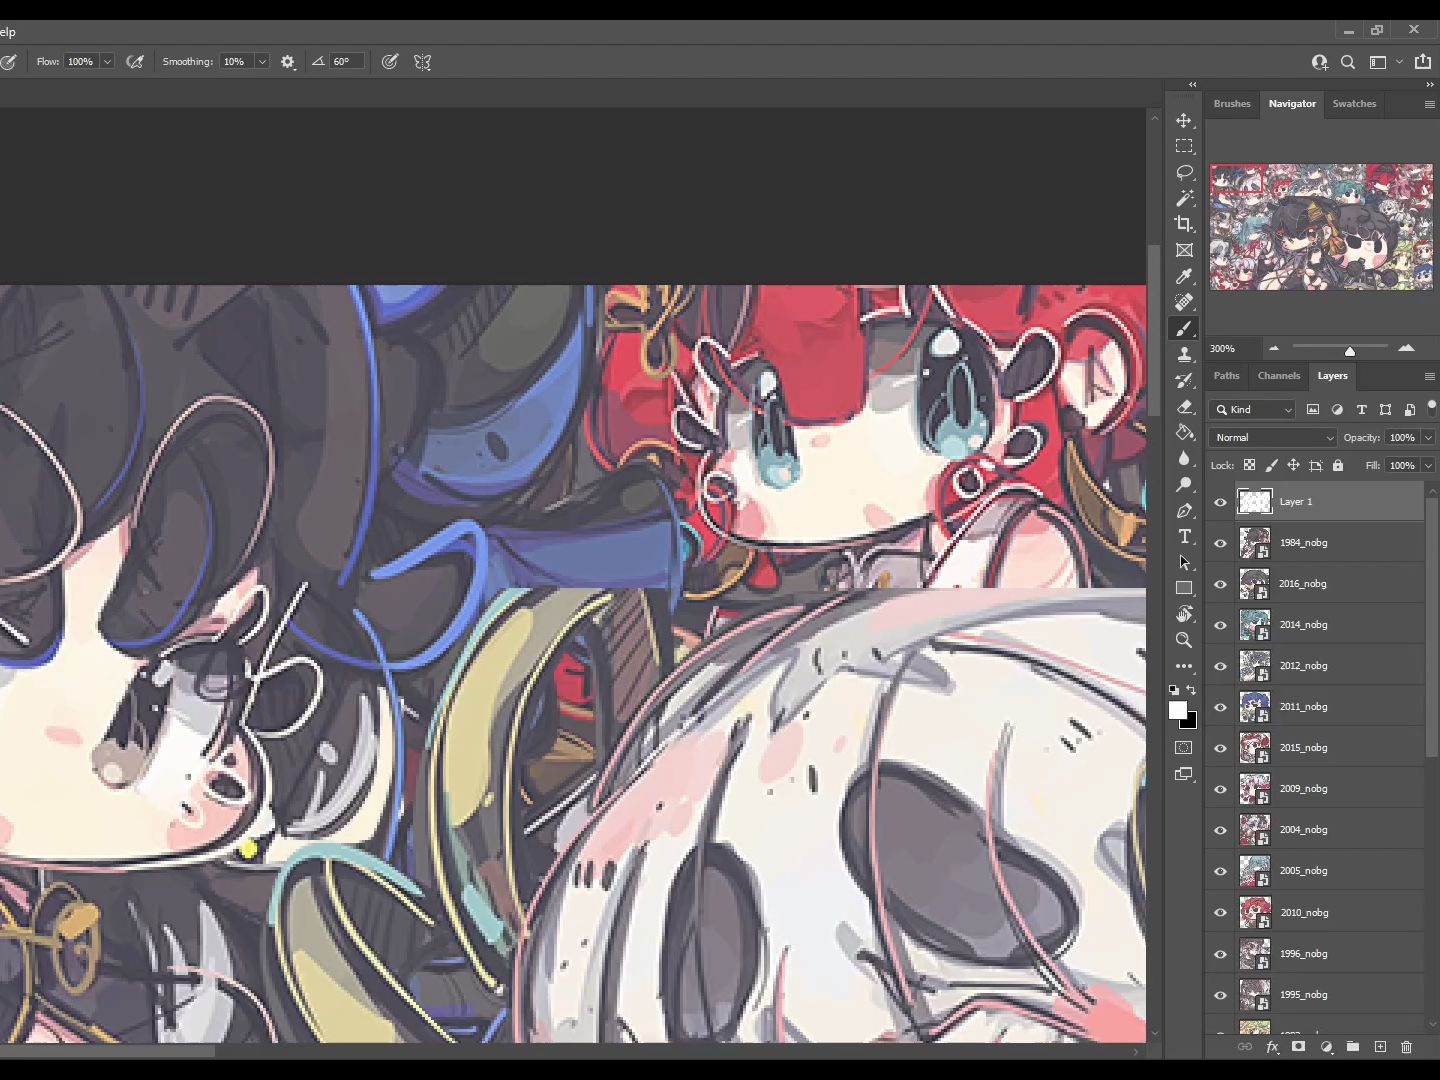Toggle symmetry paint butterfly options
This screenshot has height=1080, width=1440.
coord(423,62)
